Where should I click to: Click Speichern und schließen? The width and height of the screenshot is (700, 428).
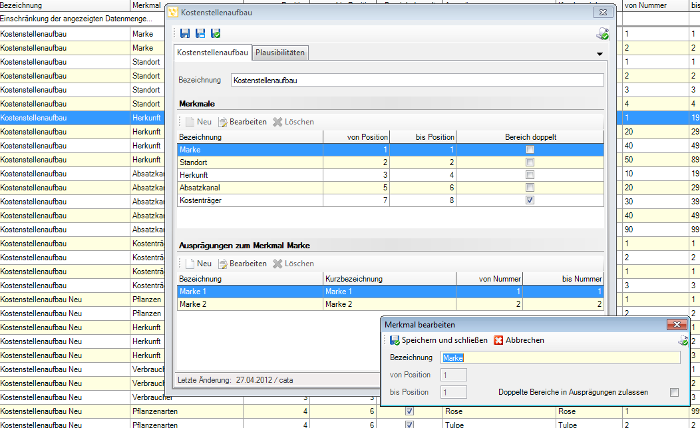(x=439, y=341)
